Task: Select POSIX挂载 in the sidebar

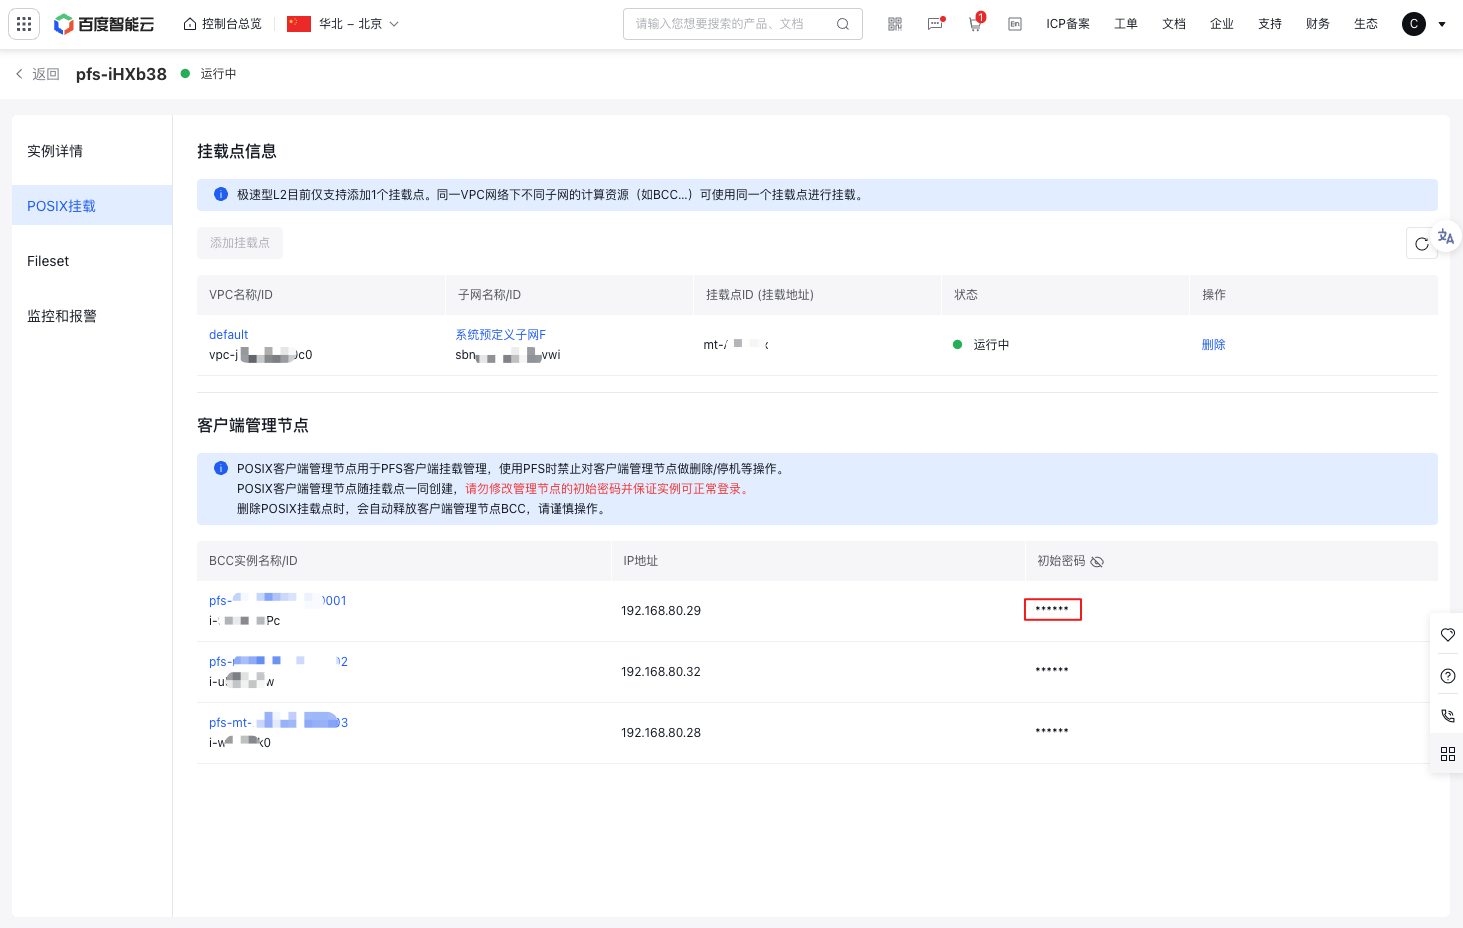Action: coord(92,206)
